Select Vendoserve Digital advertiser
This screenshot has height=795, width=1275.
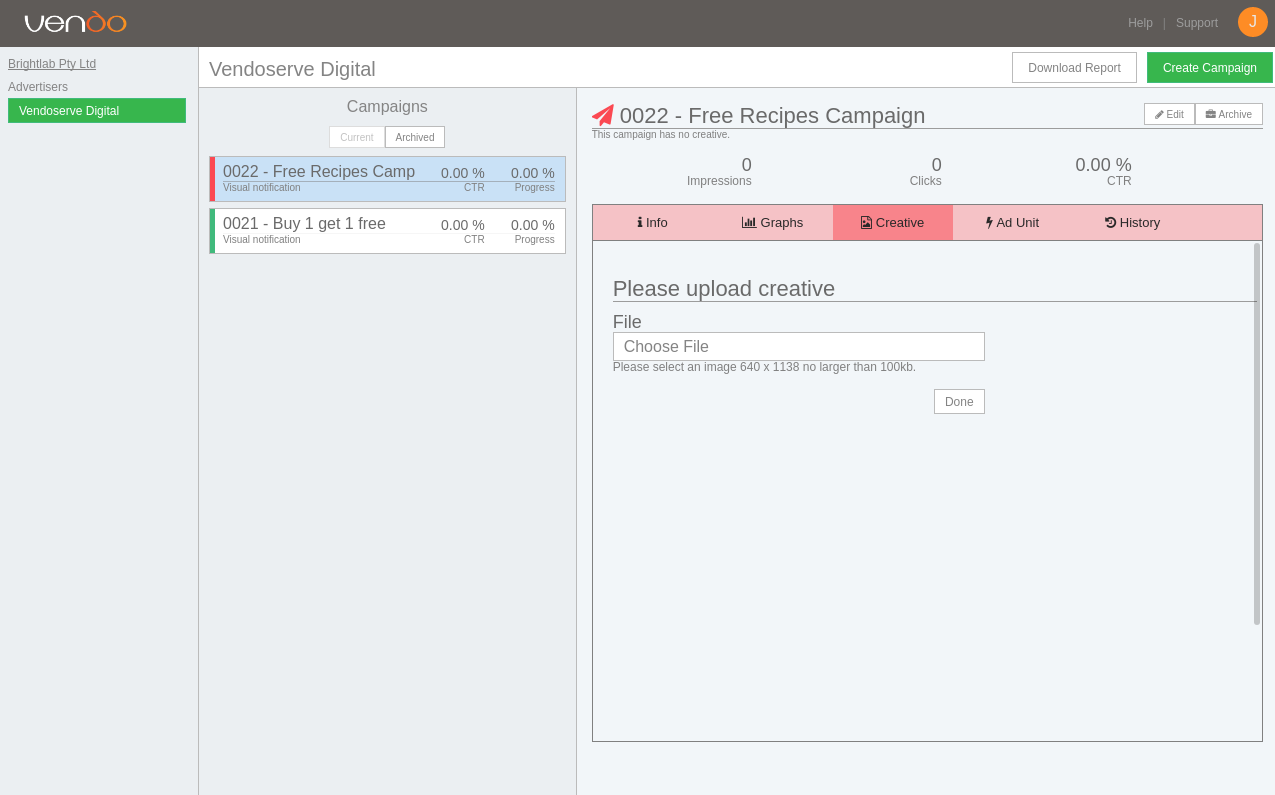tap(97, 111)
